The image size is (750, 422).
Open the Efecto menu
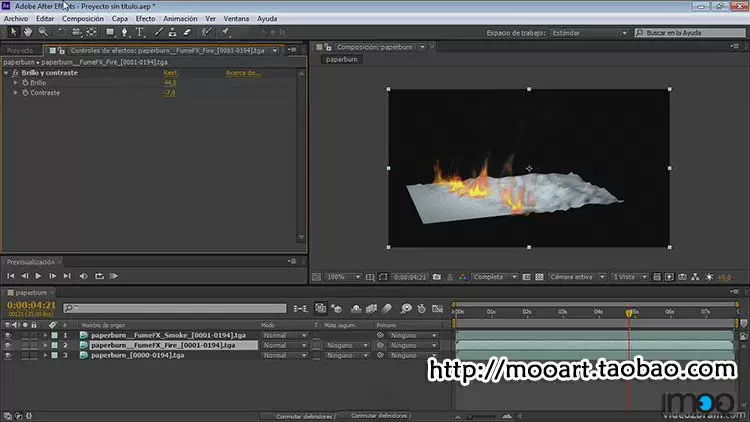(145, 19)
